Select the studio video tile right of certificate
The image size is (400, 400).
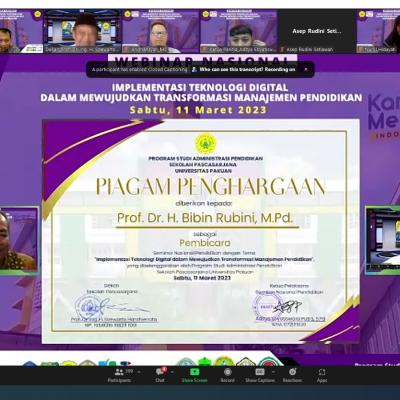[383, 240]
